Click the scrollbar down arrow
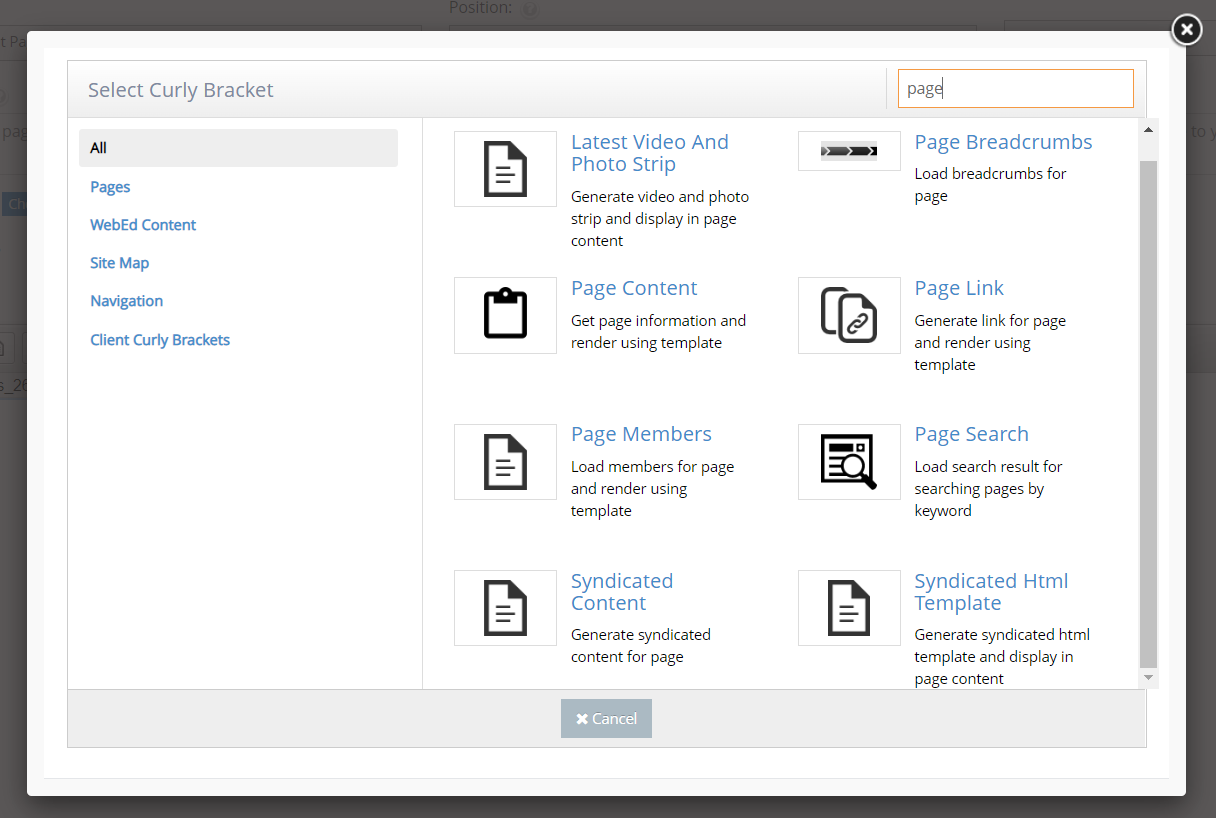Viewport: 1216px width, 818px height. [x=1148, y=678]
